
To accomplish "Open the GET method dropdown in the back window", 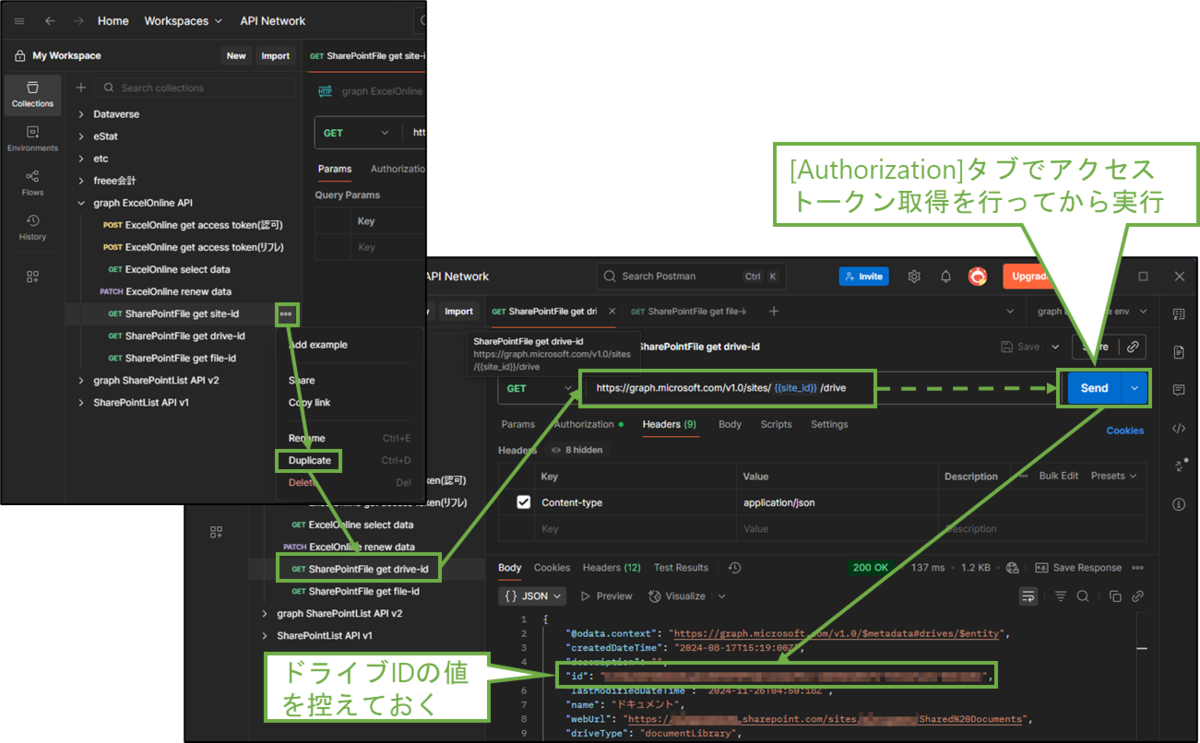I will [355, 132].
